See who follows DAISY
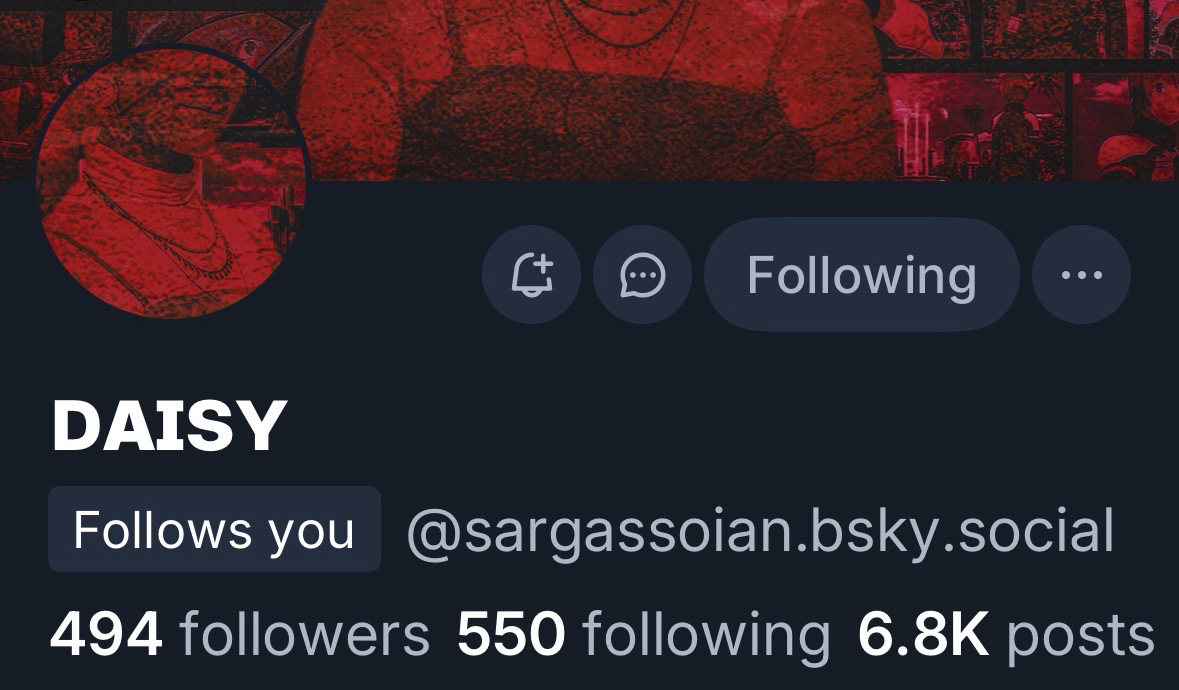Viewport: 1179px width, 690px height. [240, 635]
